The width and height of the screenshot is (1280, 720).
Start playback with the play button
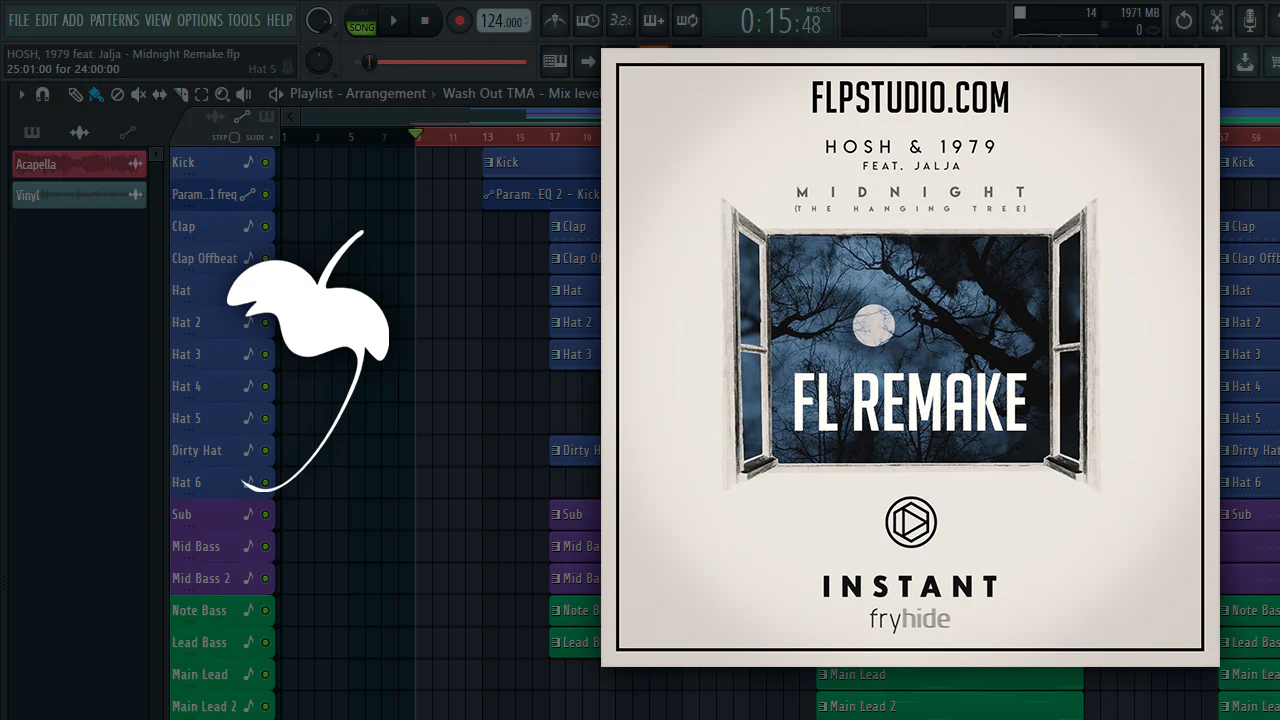point(394,21)
